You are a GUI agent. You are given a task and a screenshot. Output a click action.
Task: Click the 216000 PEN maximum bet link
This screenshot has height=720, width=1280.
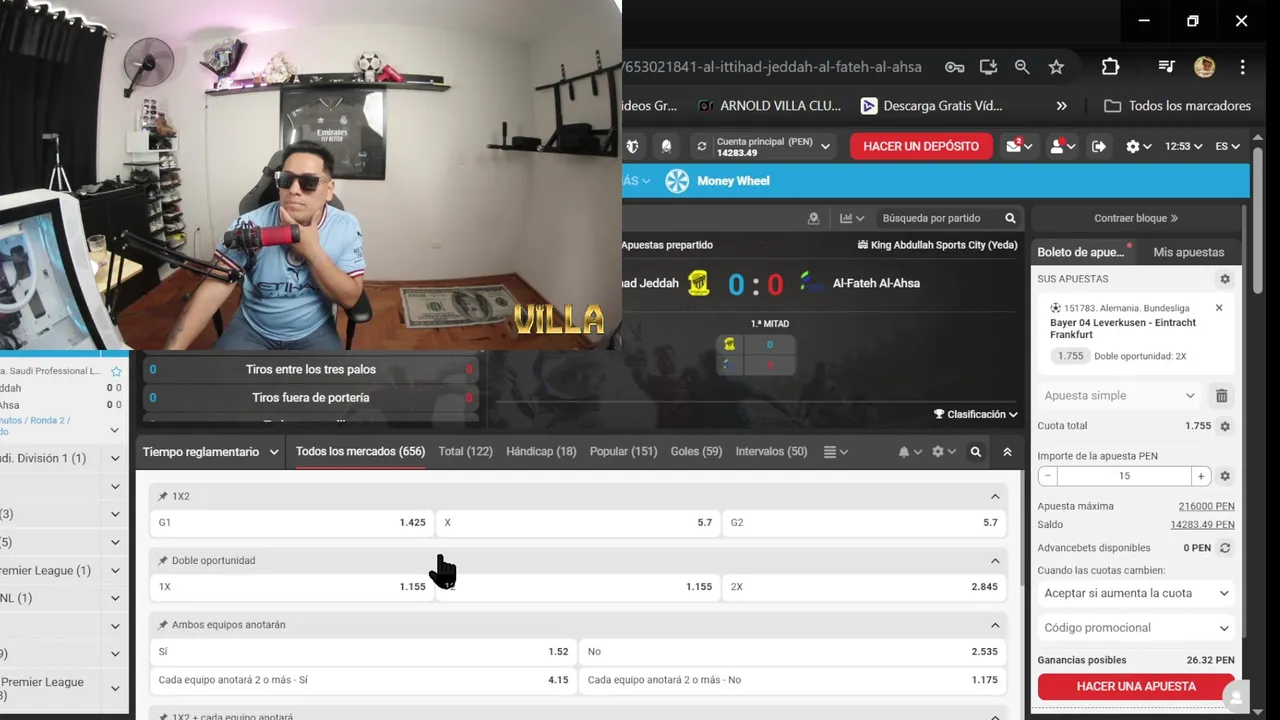click(x=1206, y=506)
